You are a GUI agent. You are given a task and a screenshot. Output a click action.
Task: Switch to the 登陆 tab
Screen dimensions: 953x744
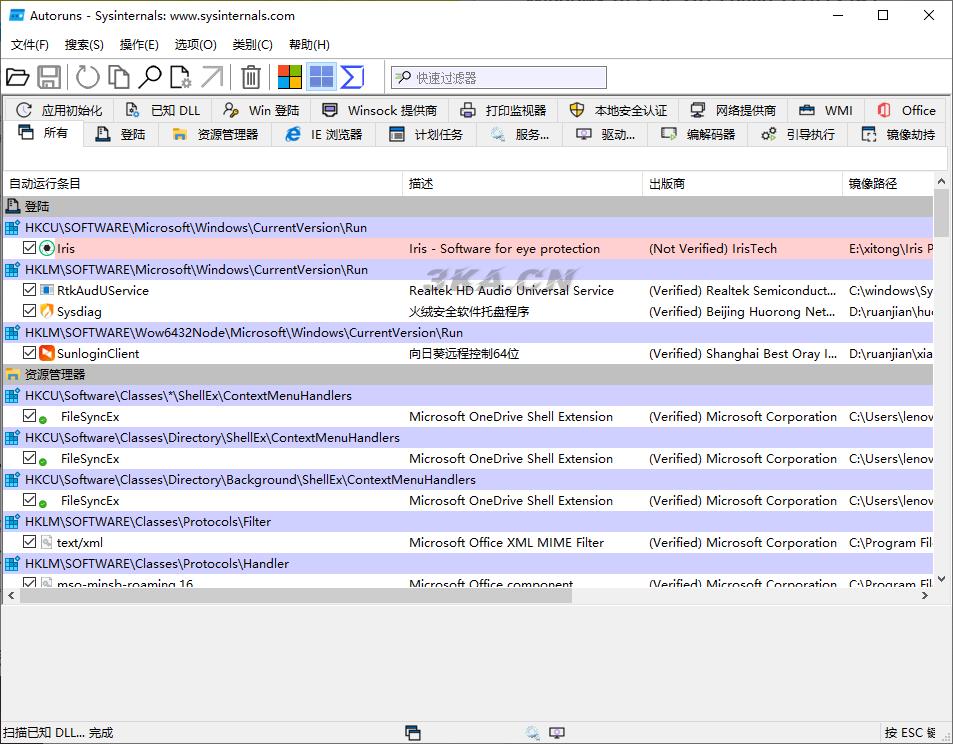click(120, 134)
